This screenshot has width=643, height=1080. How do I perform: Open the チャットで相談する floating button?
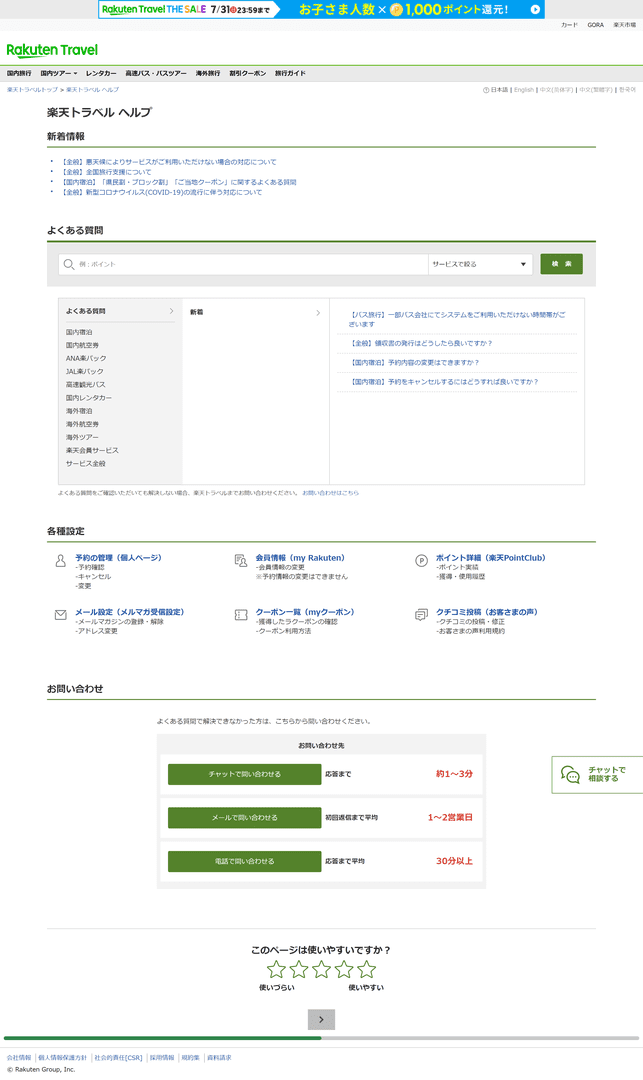point(597,774)
